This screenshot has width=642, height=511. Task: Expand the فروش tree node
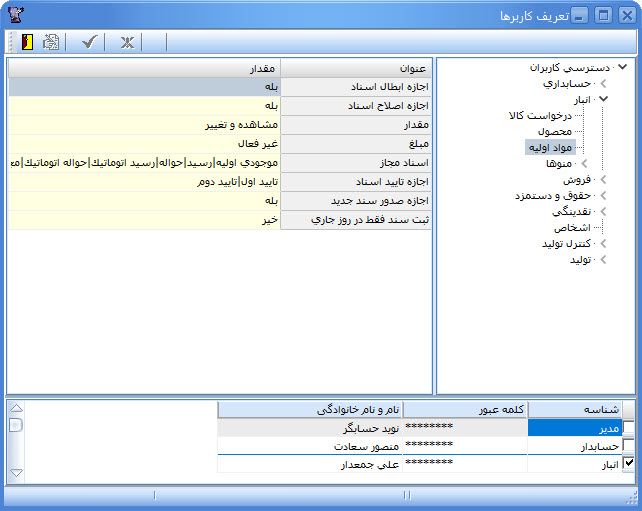(603, 180)
